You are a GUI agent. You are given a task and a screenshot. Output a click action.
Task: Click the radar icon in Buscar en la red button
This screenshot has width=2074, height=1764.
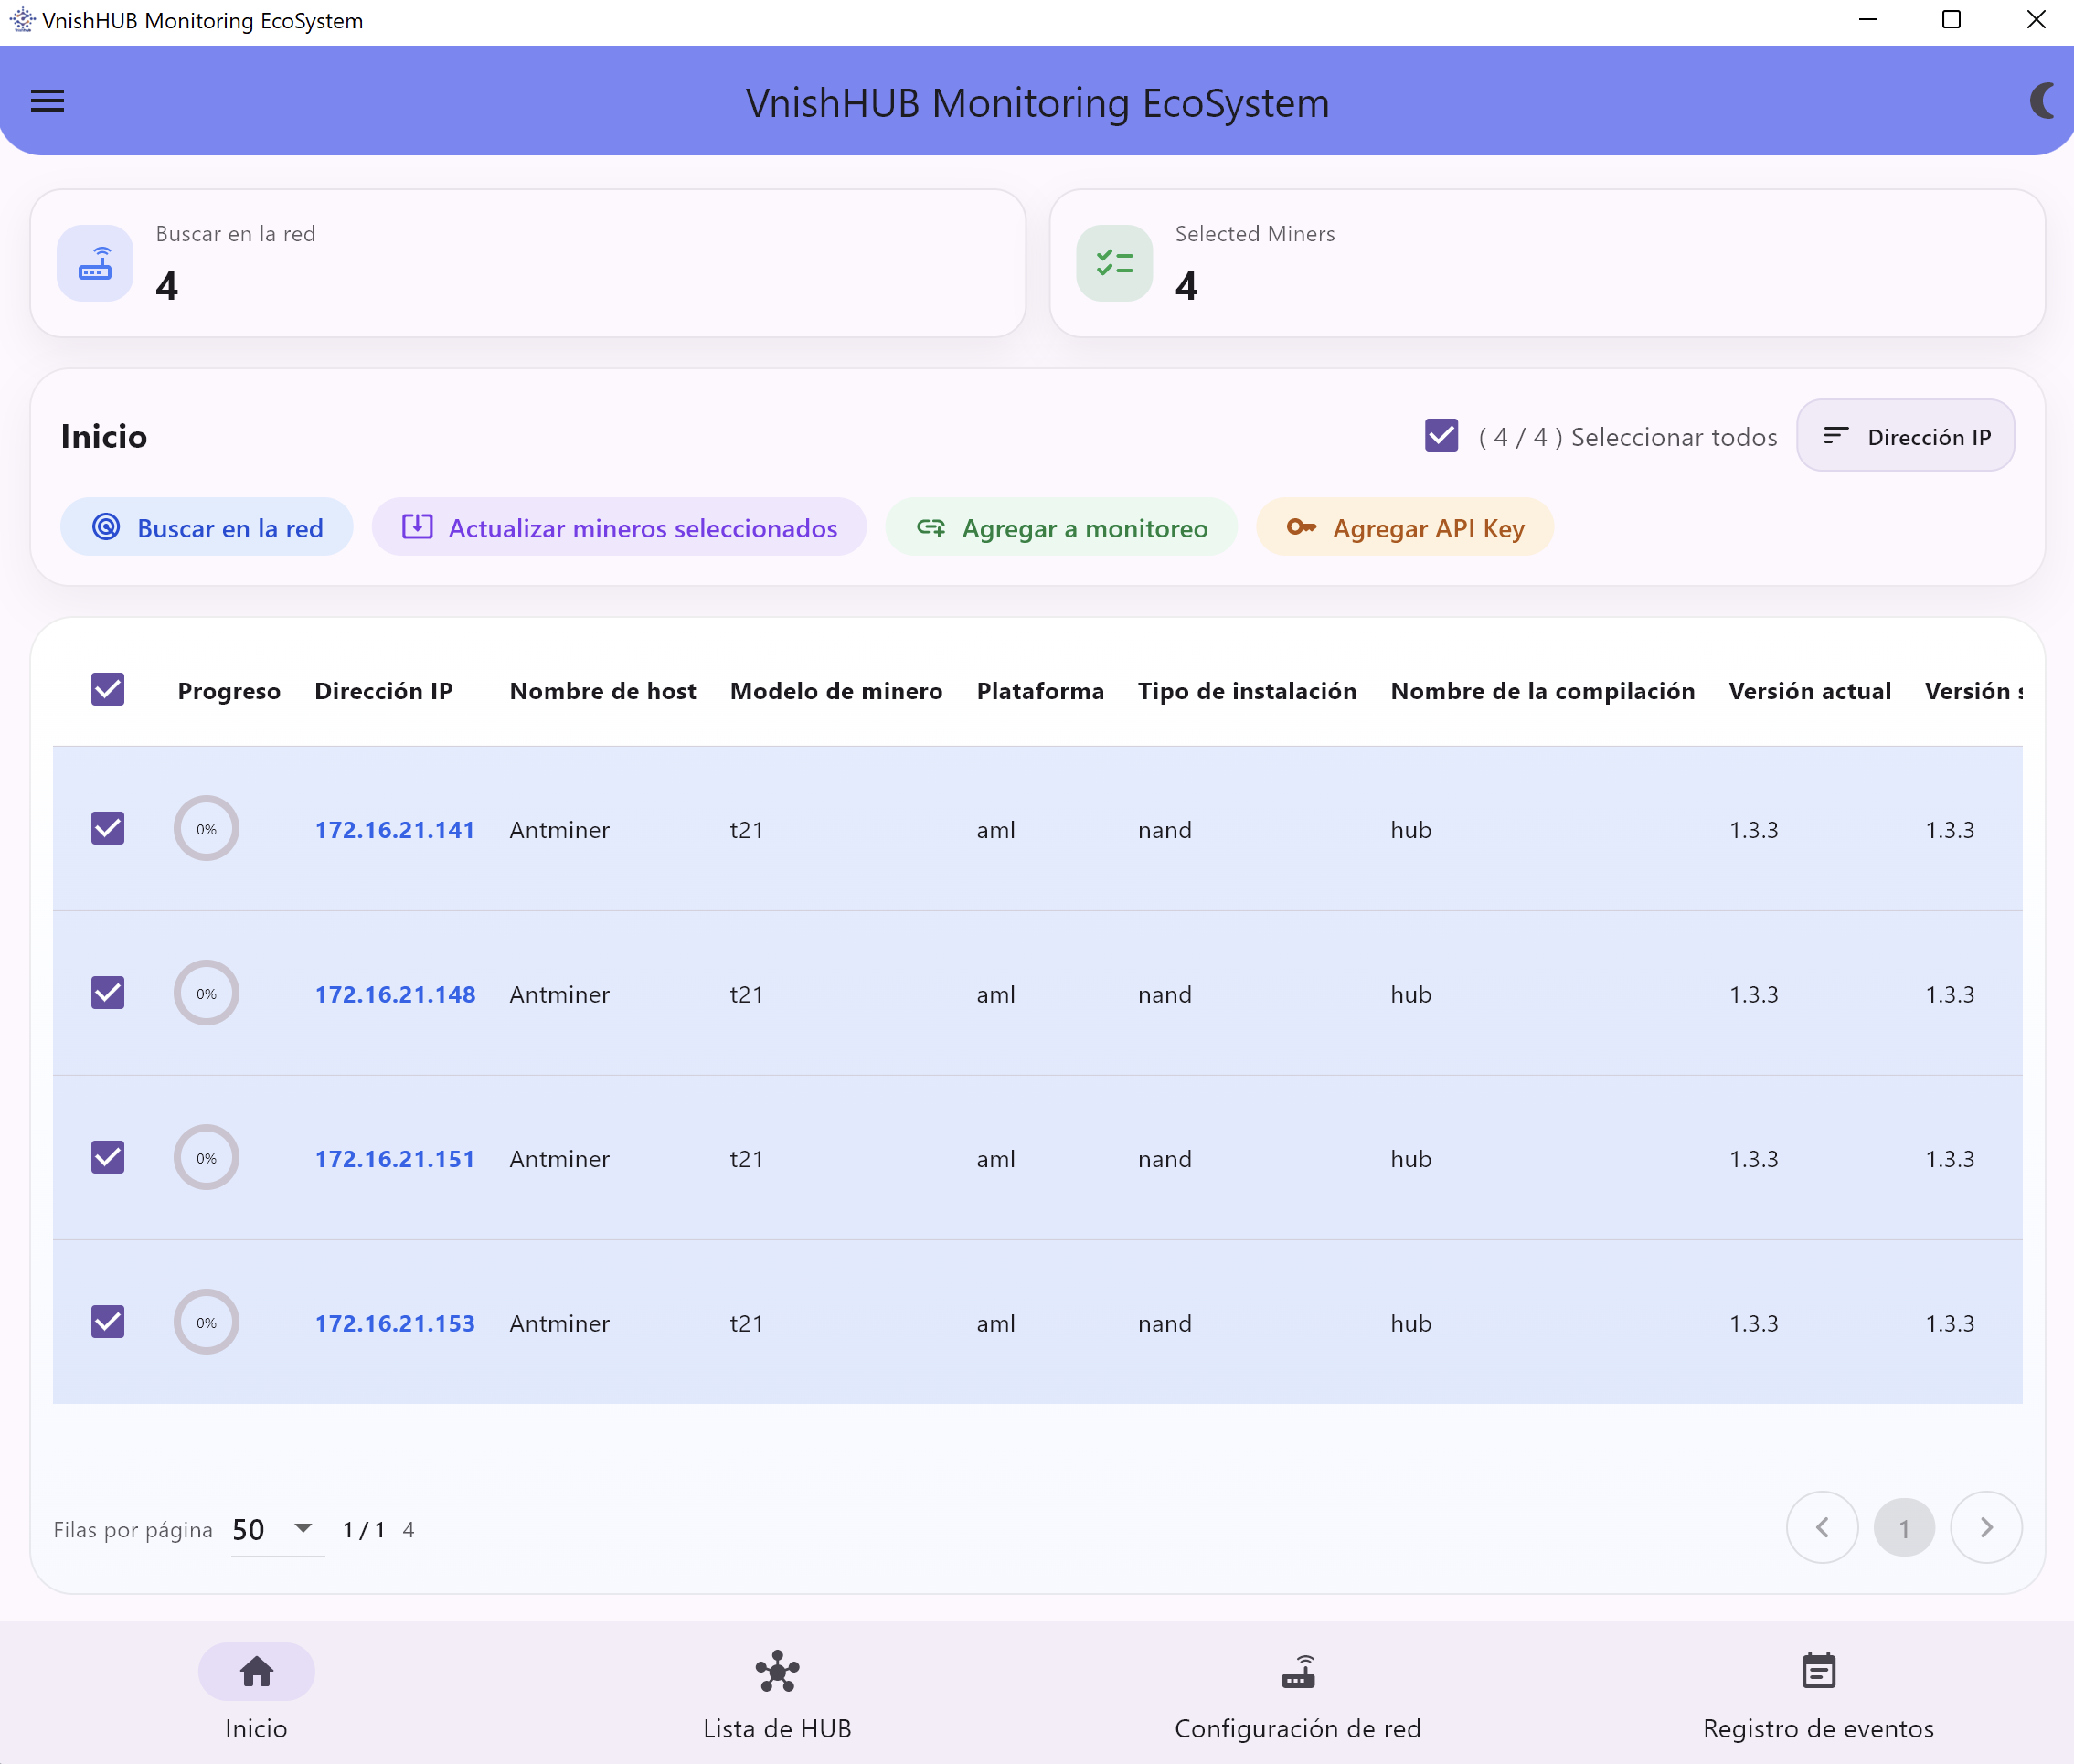coord(106,527)
